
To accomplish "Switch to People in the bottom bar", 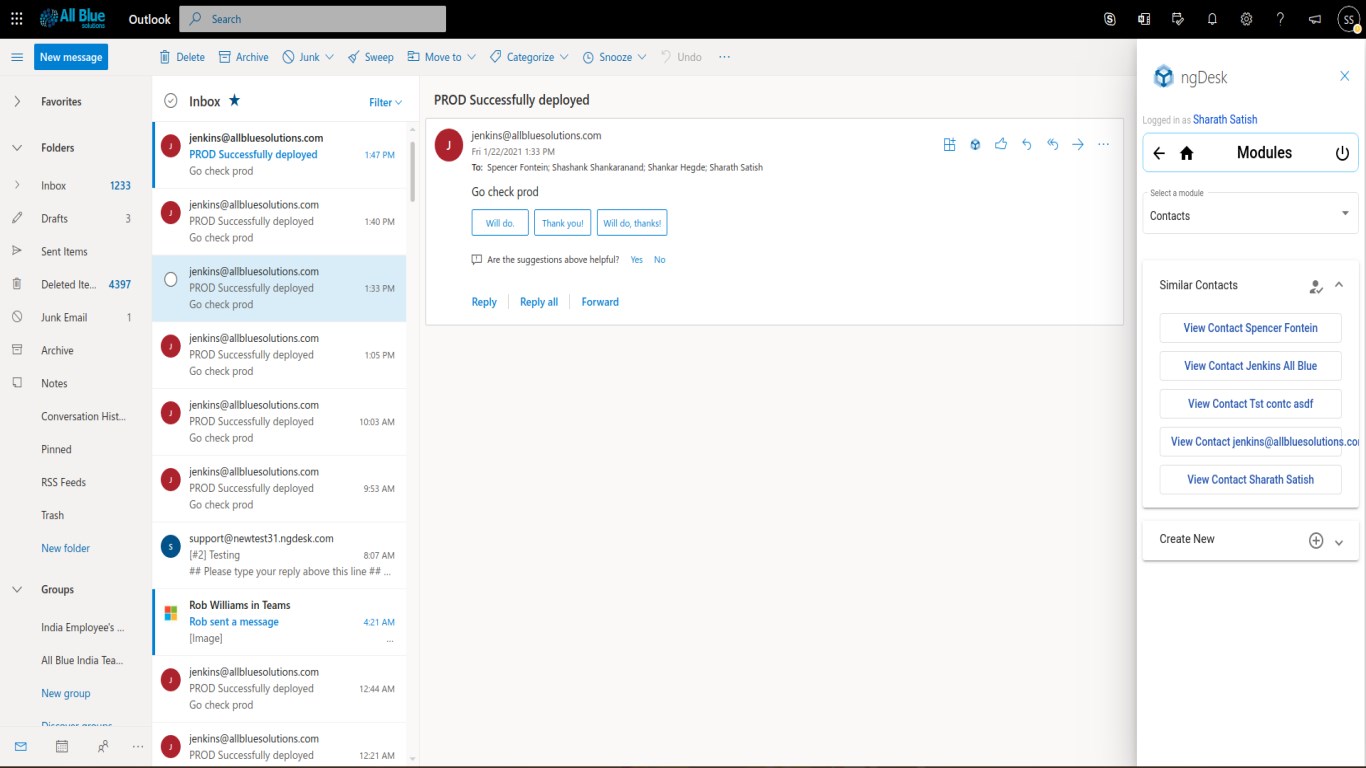I will [x=103, y=746].
